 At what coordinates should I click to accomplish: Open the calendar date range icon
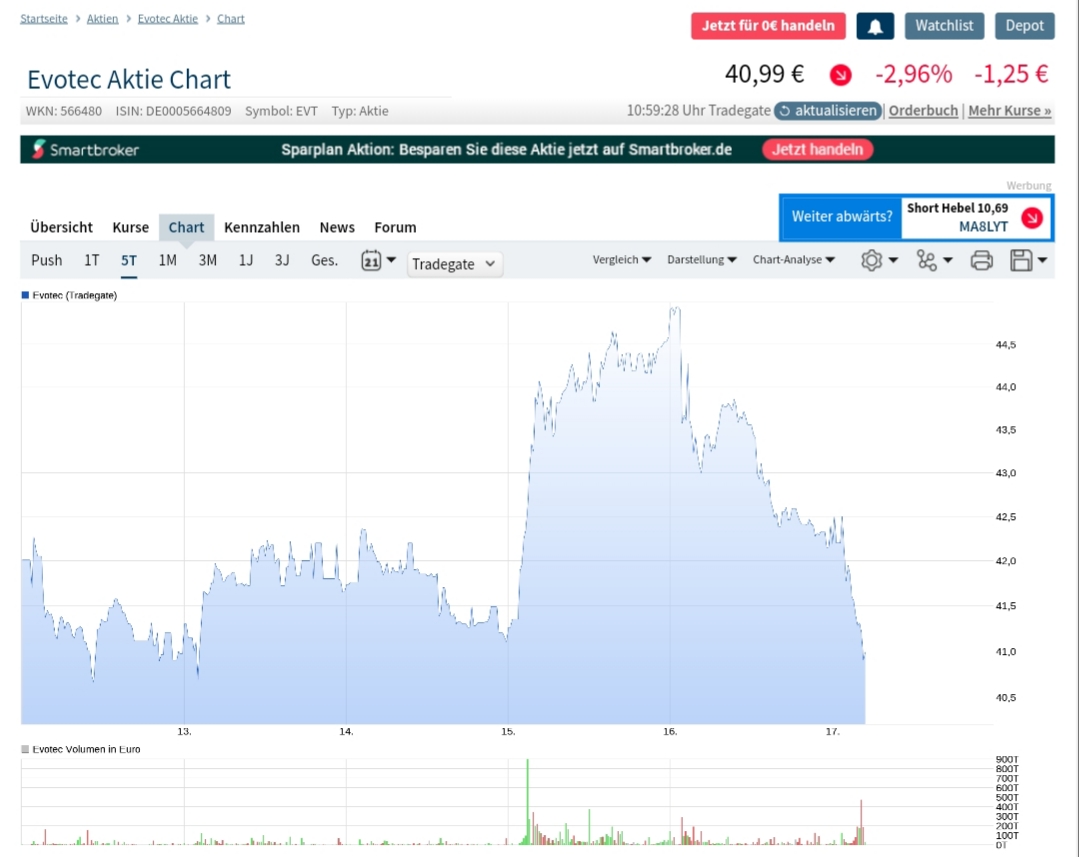[372, 260]
